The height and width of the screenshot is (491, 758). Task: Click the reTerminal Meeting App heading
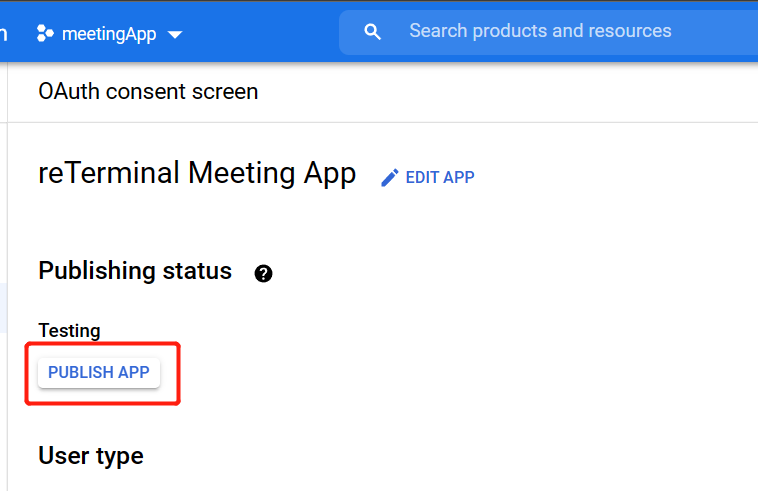click(x=197, y=173)
